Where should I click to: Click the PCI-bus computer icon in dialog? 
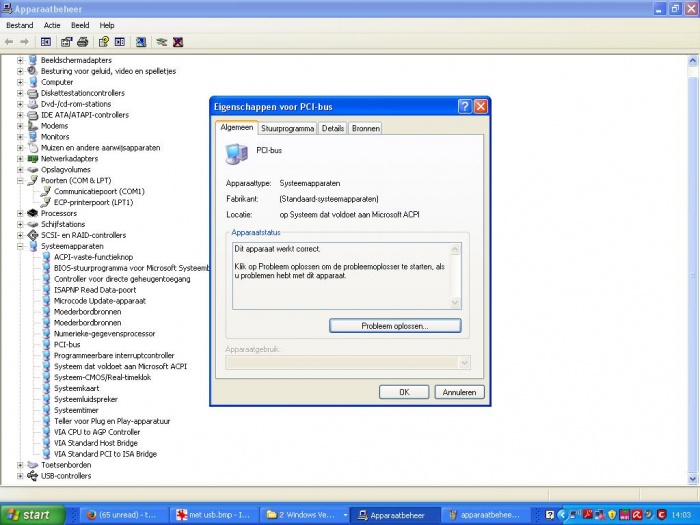coord(237,154)
